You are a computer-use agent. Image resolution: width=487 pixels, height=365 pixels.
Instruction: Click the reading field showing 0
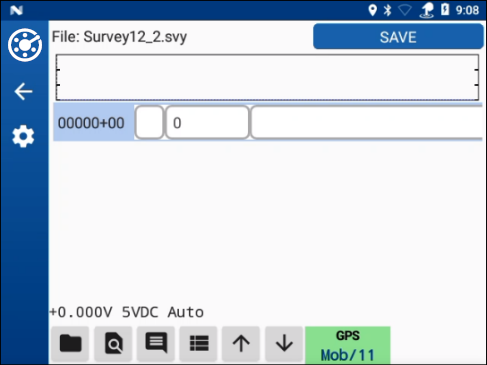(207, 123)
